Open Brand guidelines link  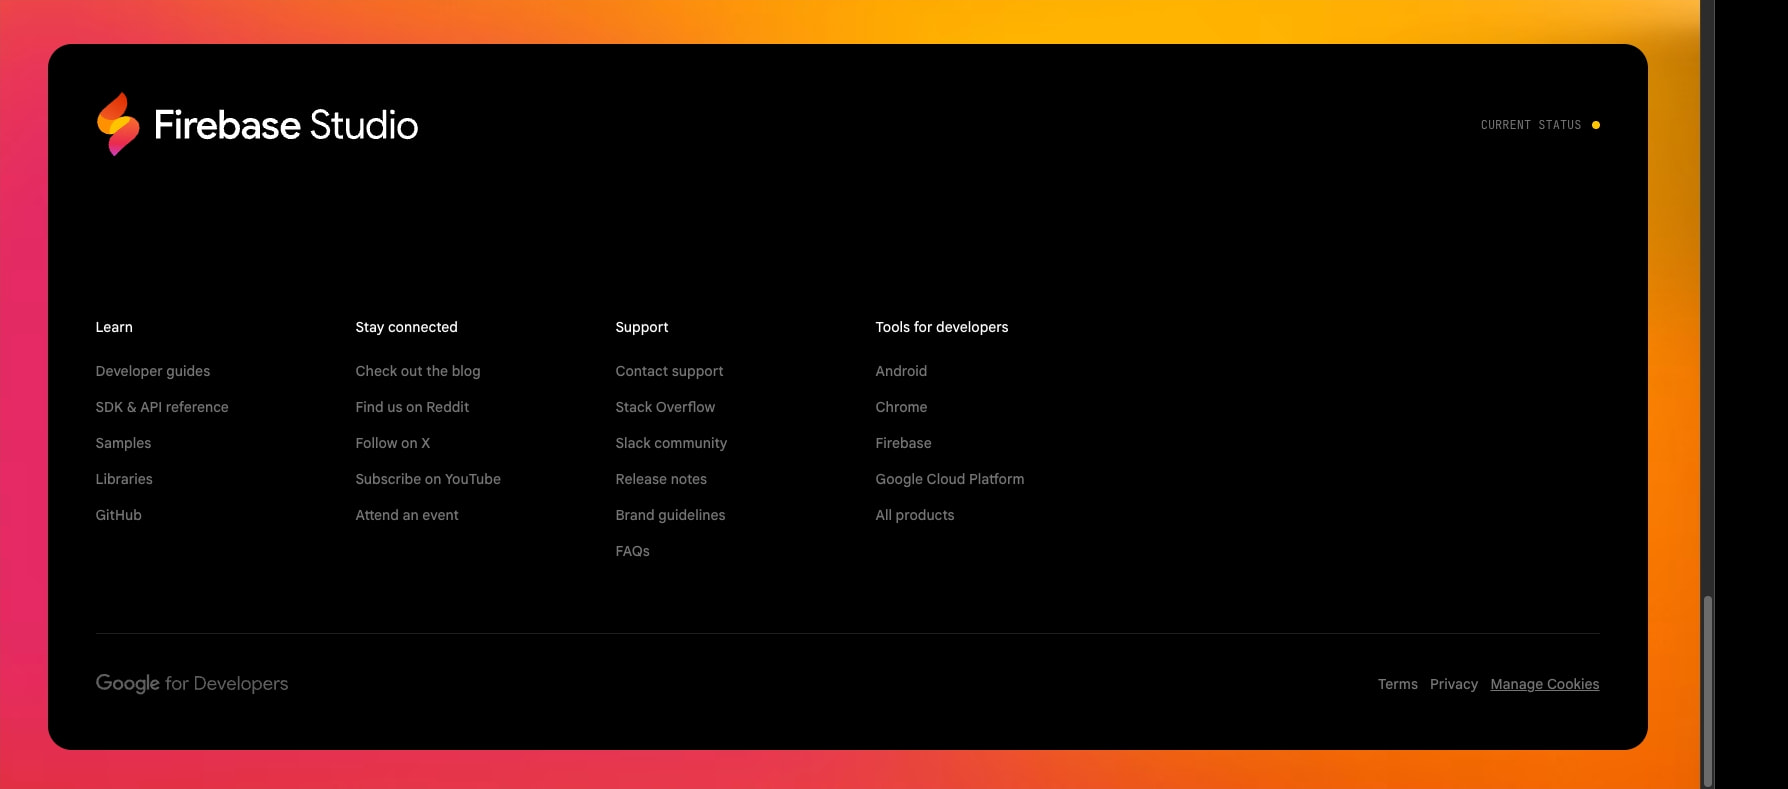[670, 515]
